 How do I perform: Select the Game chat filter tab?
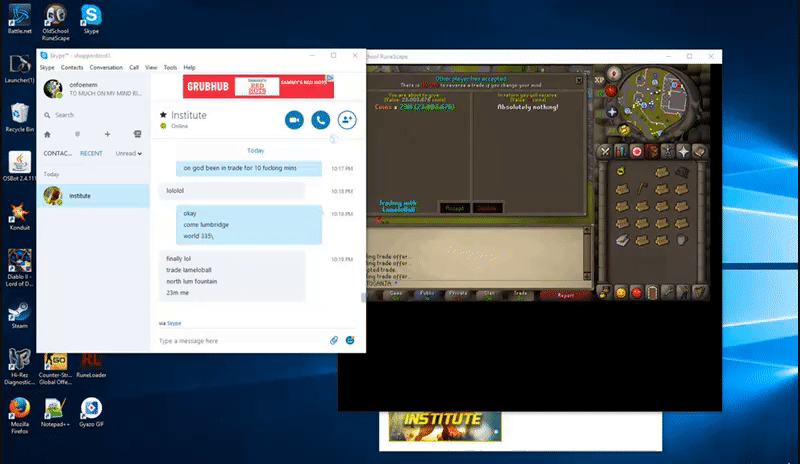click(396, 295)
